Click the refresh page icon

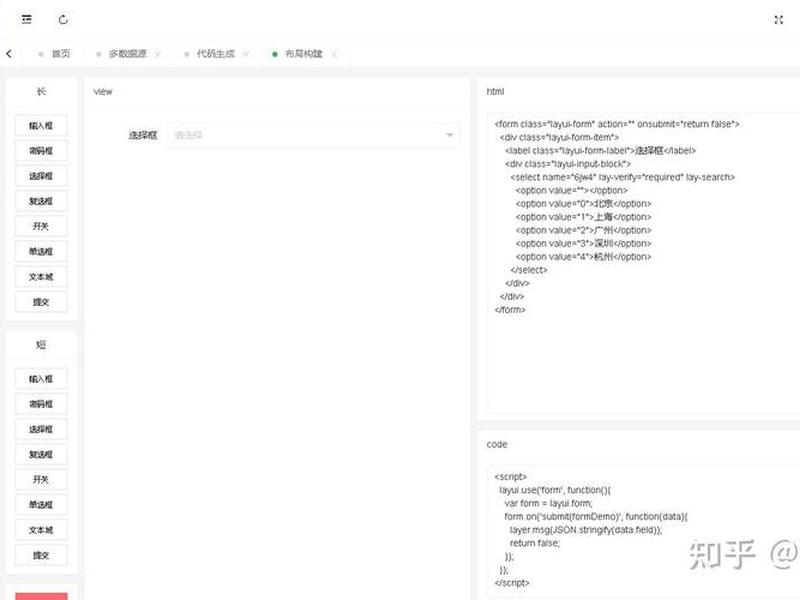tap(63, 19)
